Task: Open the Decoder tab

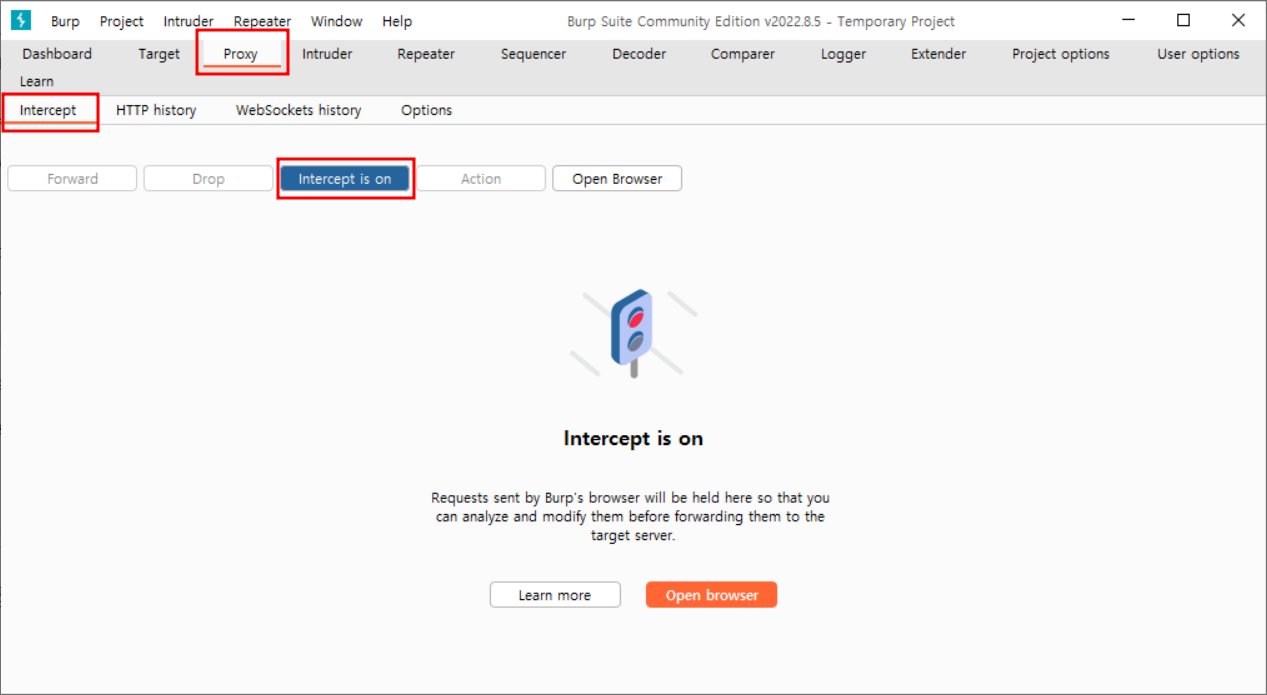Action: pos(639,54)
